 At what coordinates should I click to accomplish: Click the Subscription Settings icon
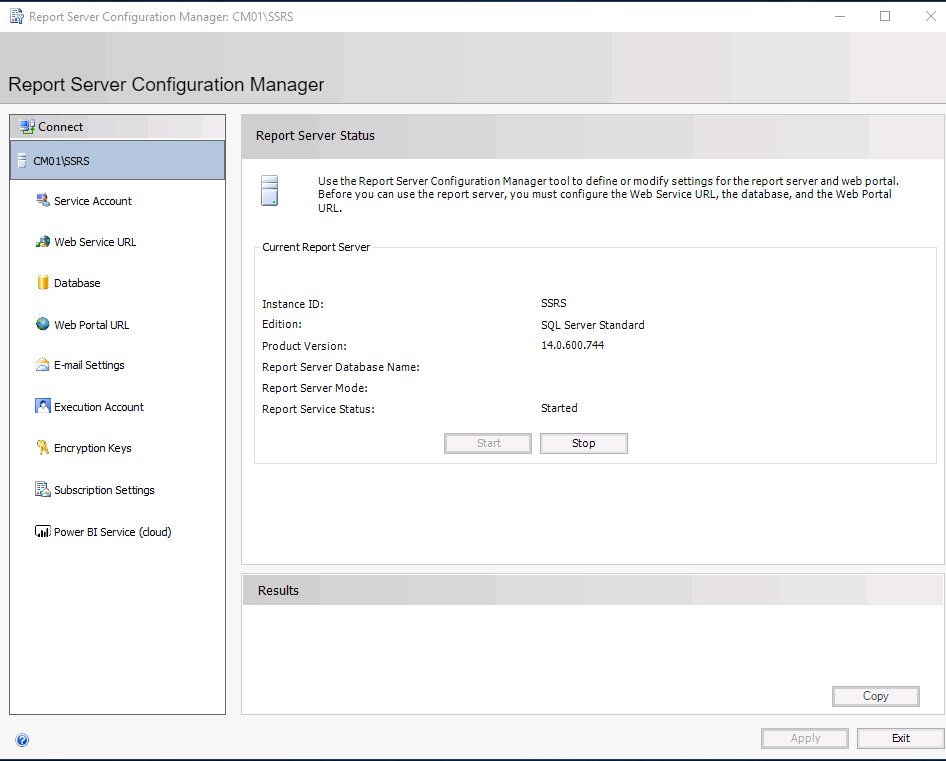click(x=43, y=489)
